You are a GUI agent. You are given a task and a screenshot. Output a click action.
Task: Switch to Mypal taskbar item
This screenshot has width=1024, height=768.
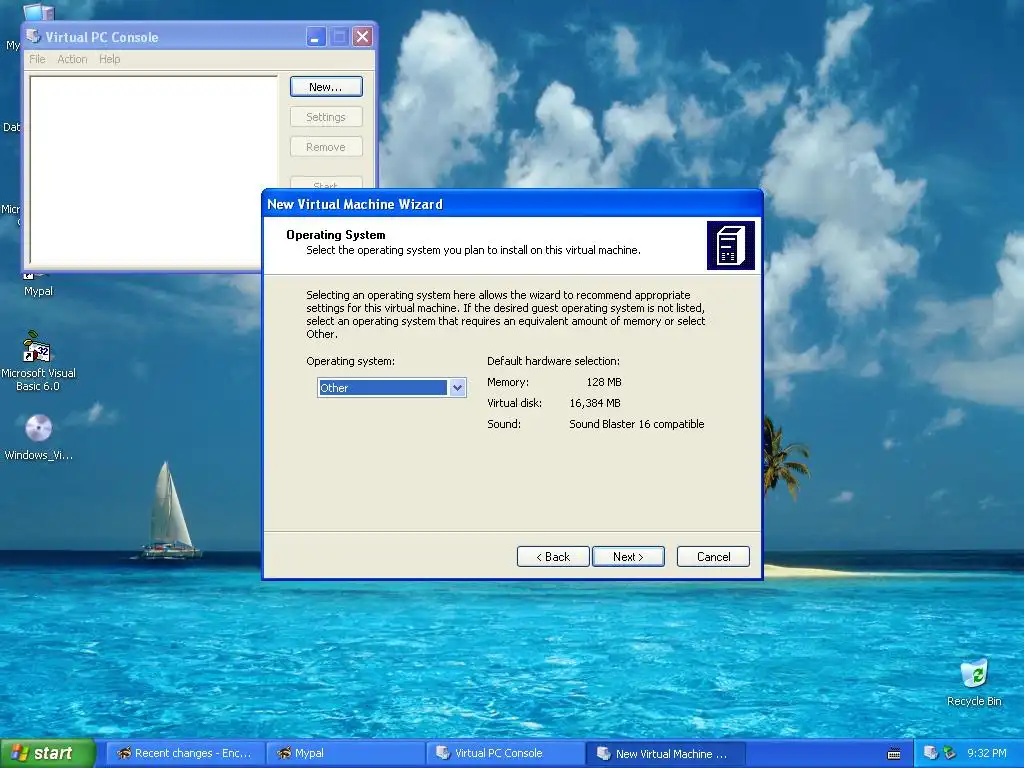(x=345, y=753)
